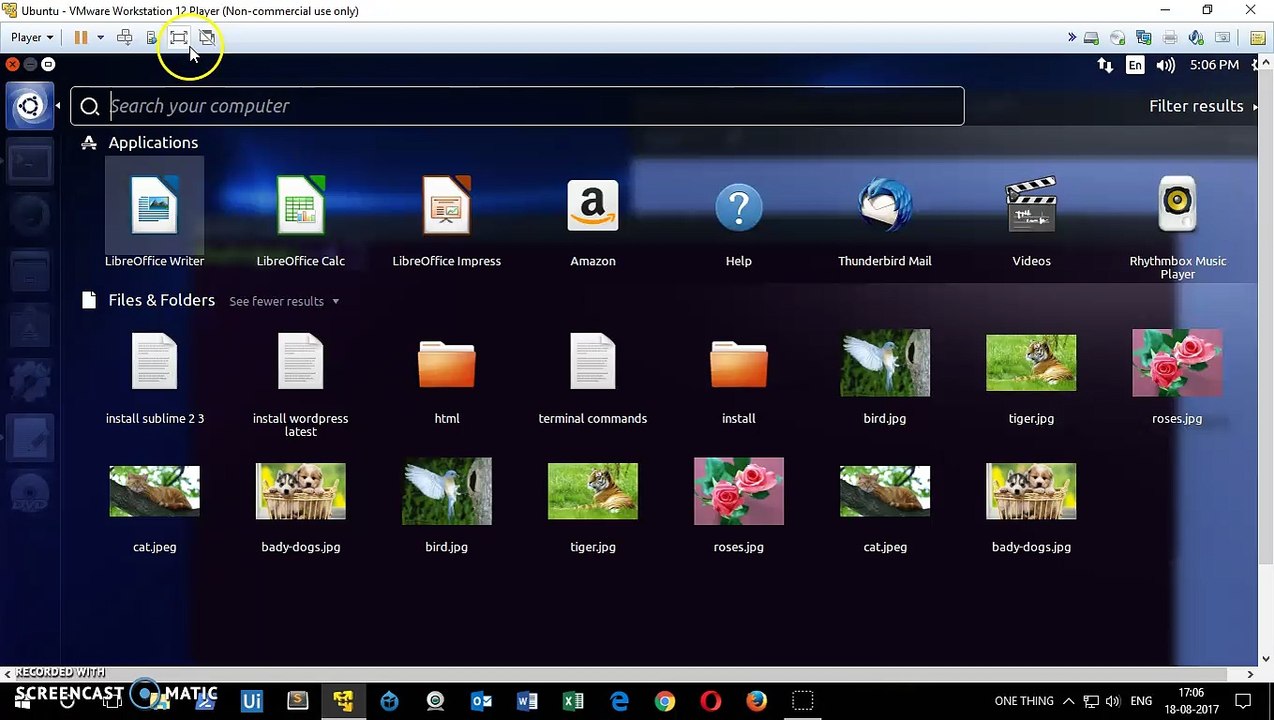
Task: Click the CD/DVD device icon
Action: coord(1118,38)
